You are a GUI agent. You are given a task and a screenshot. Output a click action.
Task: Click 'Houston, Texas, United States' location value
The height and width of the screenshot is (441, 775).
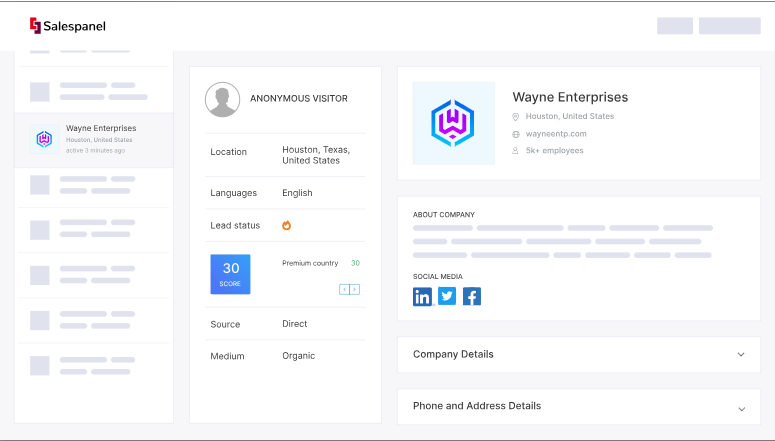(x=316, y=155)
